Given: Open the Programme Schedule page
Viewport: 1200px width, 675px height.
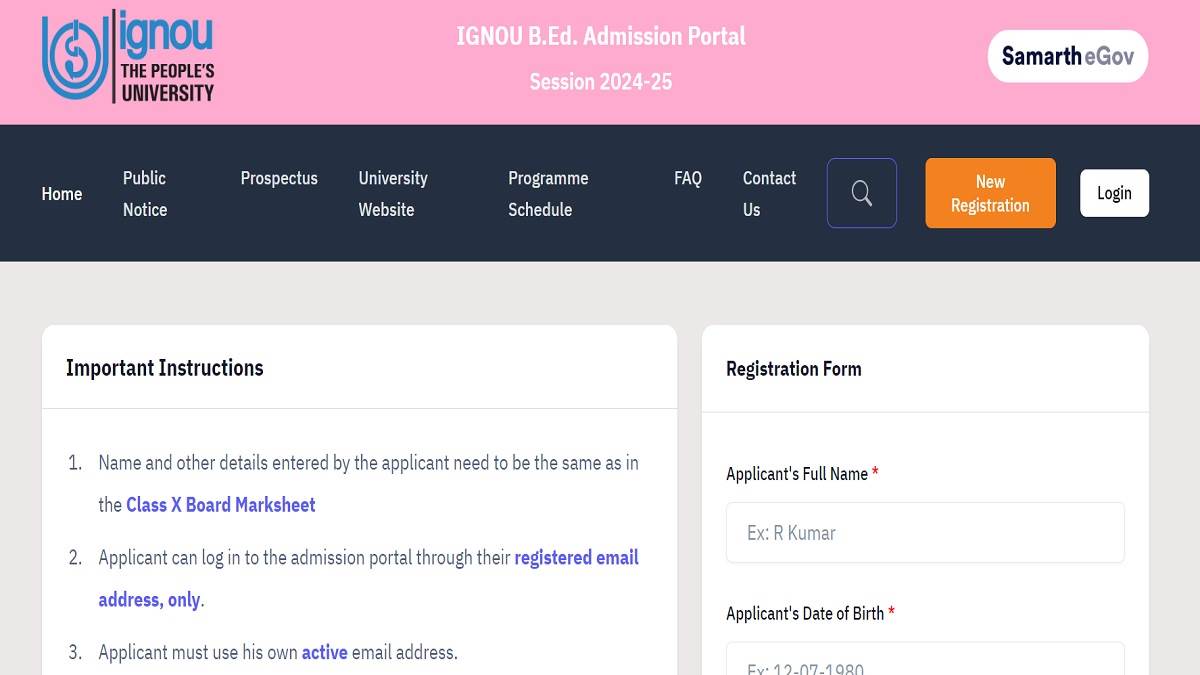Looking at the screenshot, I should 548,193.
